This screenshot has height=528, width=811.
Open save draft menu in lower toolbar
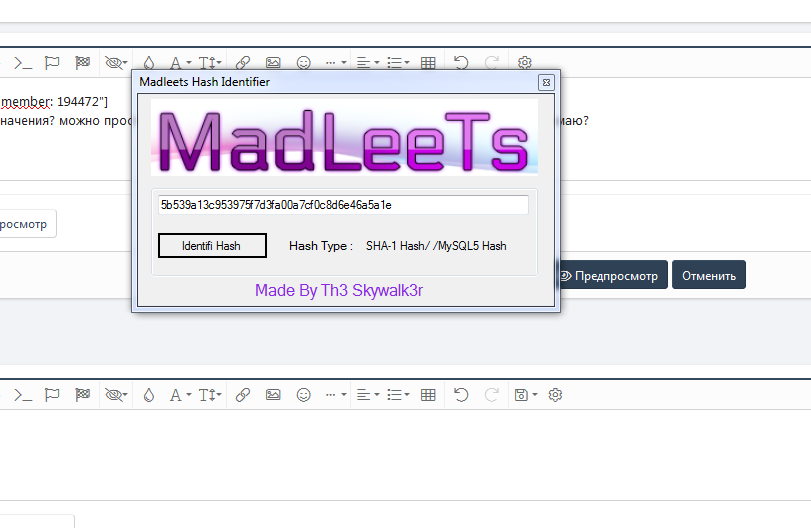coord(526,395)
